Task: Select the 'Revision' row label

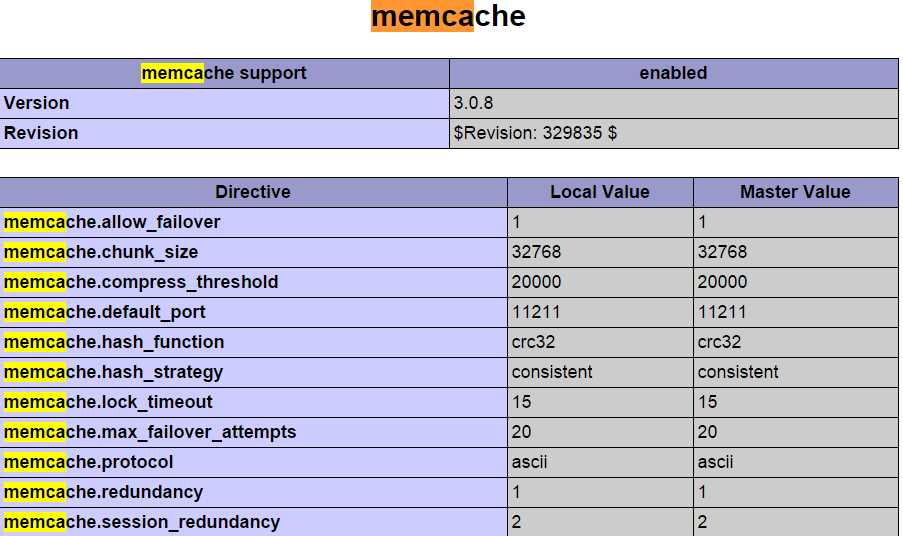Action: (41, 133)
